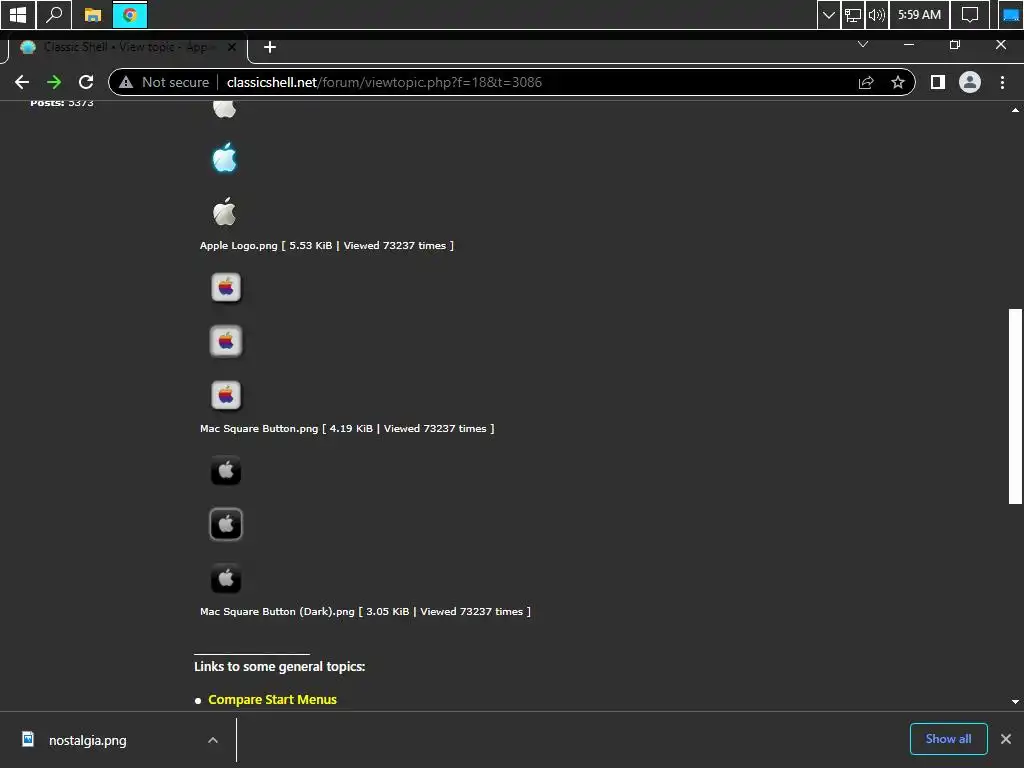Viewport: 1024px width, 768px height.
Task: Reload the current page
Action: (x=86, y=82)
